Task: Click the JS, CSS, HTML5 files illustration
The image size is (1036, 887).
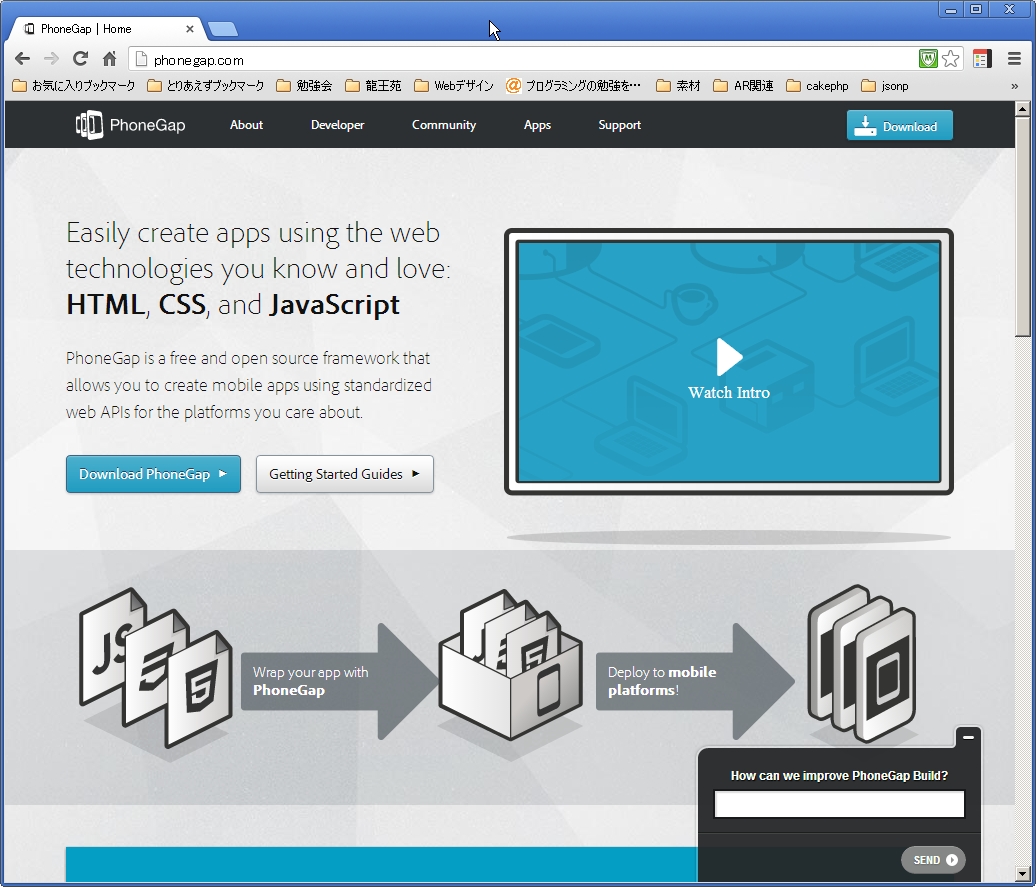Action: [x=156, y=668]
